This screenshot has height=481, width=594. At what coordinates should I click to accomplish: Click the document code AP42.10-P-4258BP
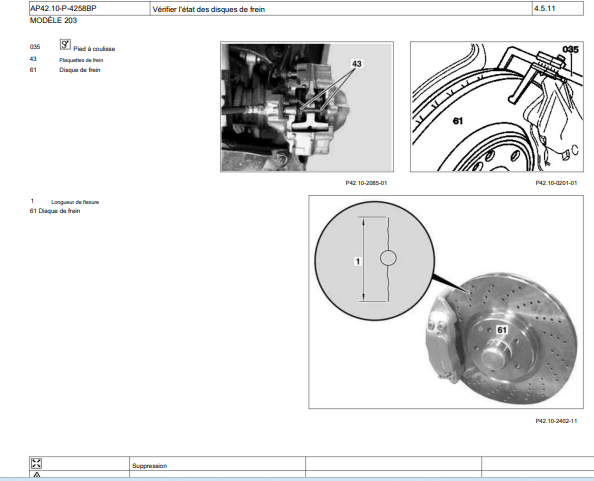(x=63, y=8)
